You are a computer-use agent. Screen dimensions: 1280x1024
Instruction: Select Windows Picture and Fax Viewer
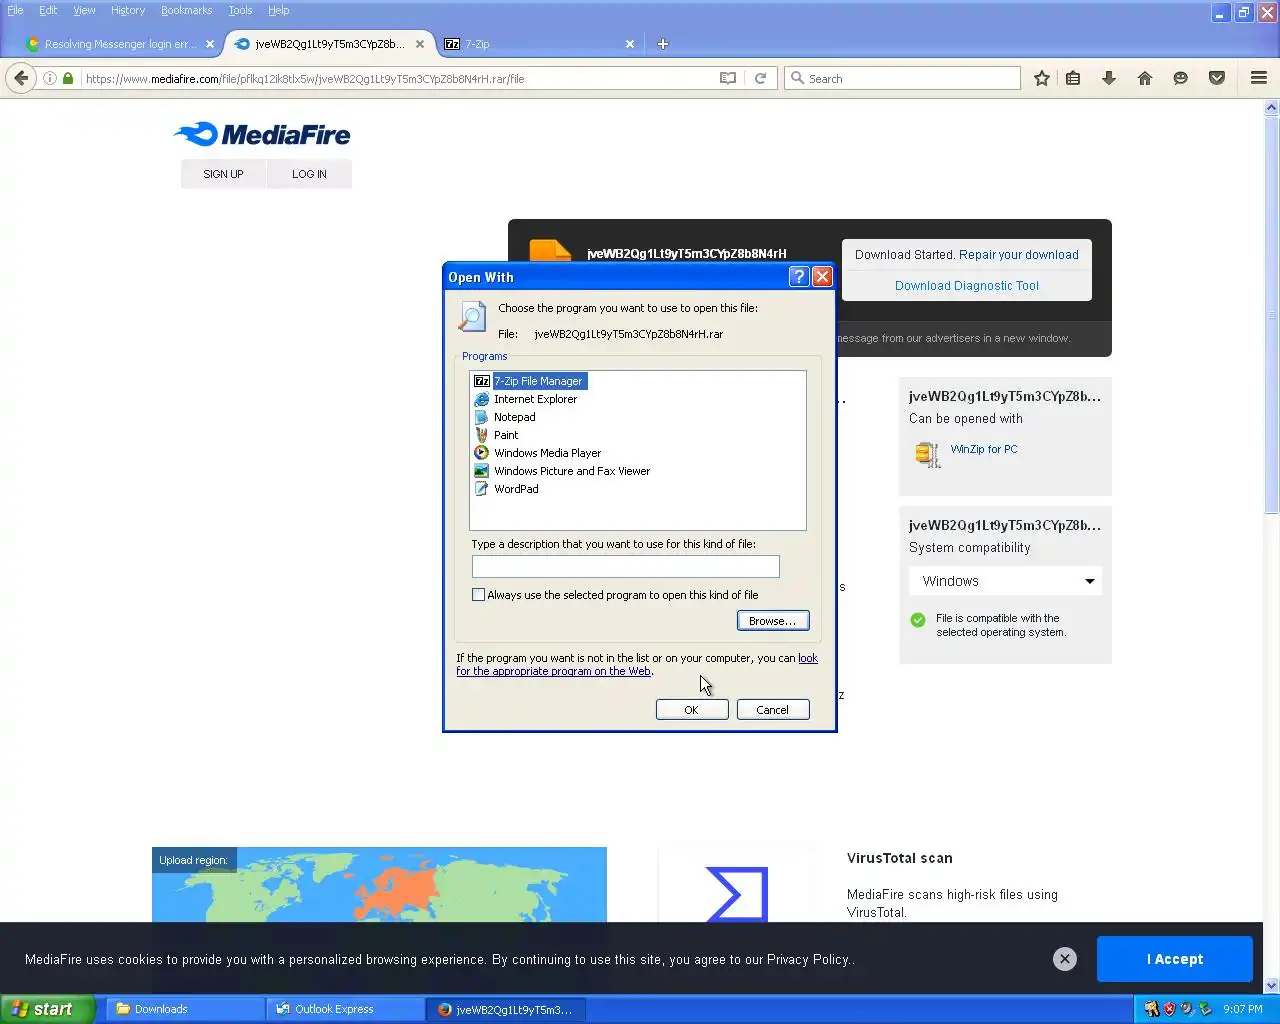pos(562,471)
